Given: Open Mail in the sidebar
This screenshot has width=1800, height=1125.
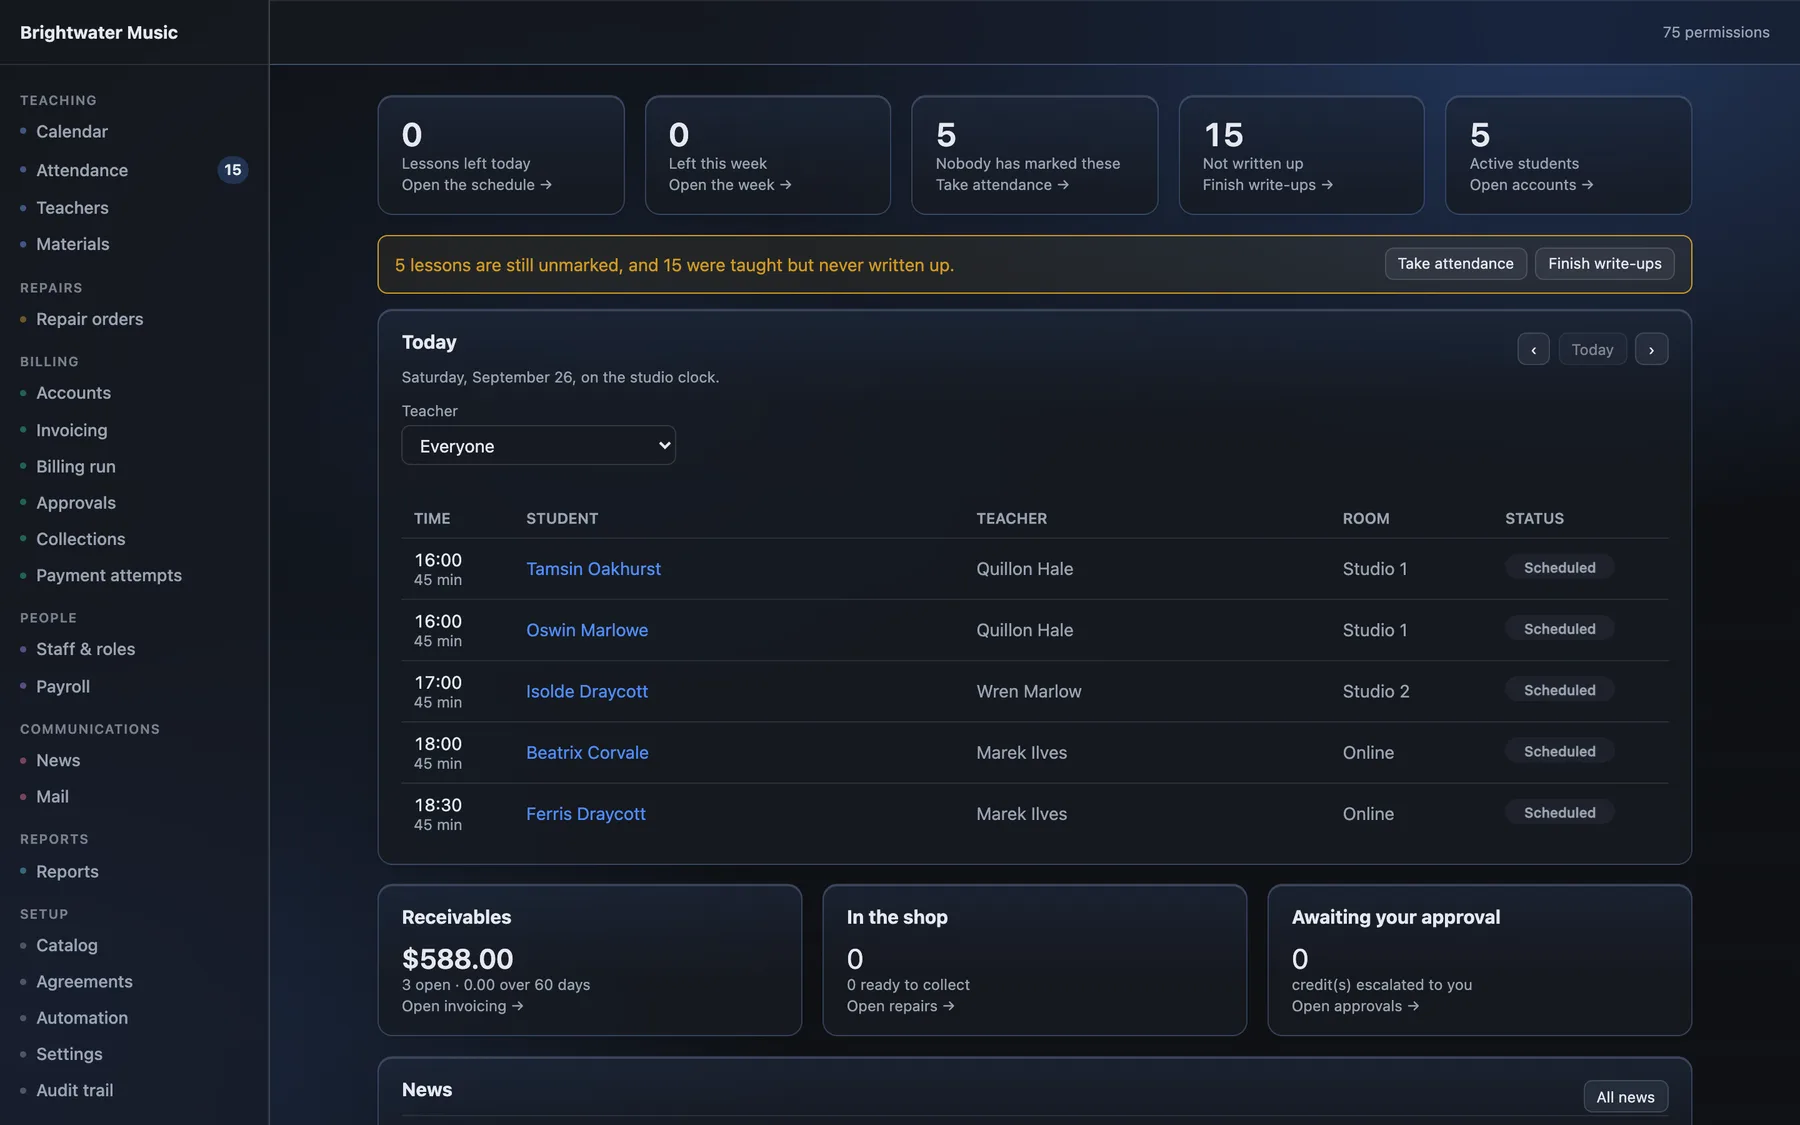Looking at the screenshot, I should 53,797.
